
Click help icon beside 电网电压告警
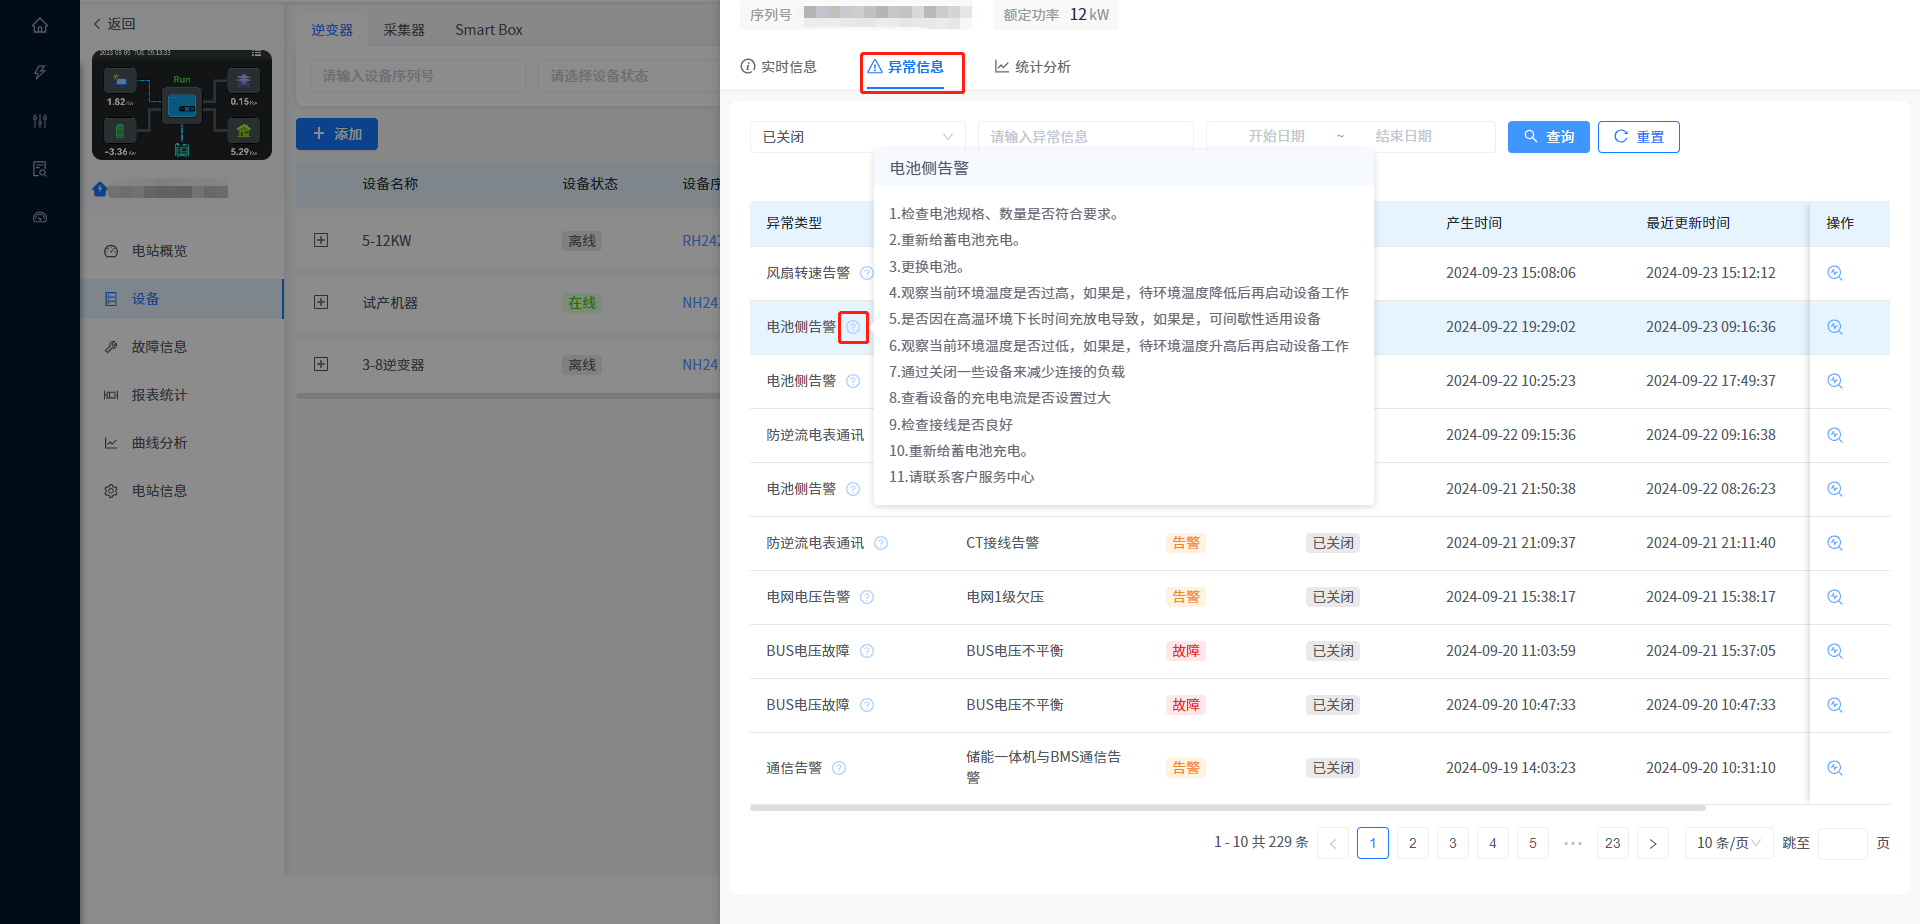point(867,597)
